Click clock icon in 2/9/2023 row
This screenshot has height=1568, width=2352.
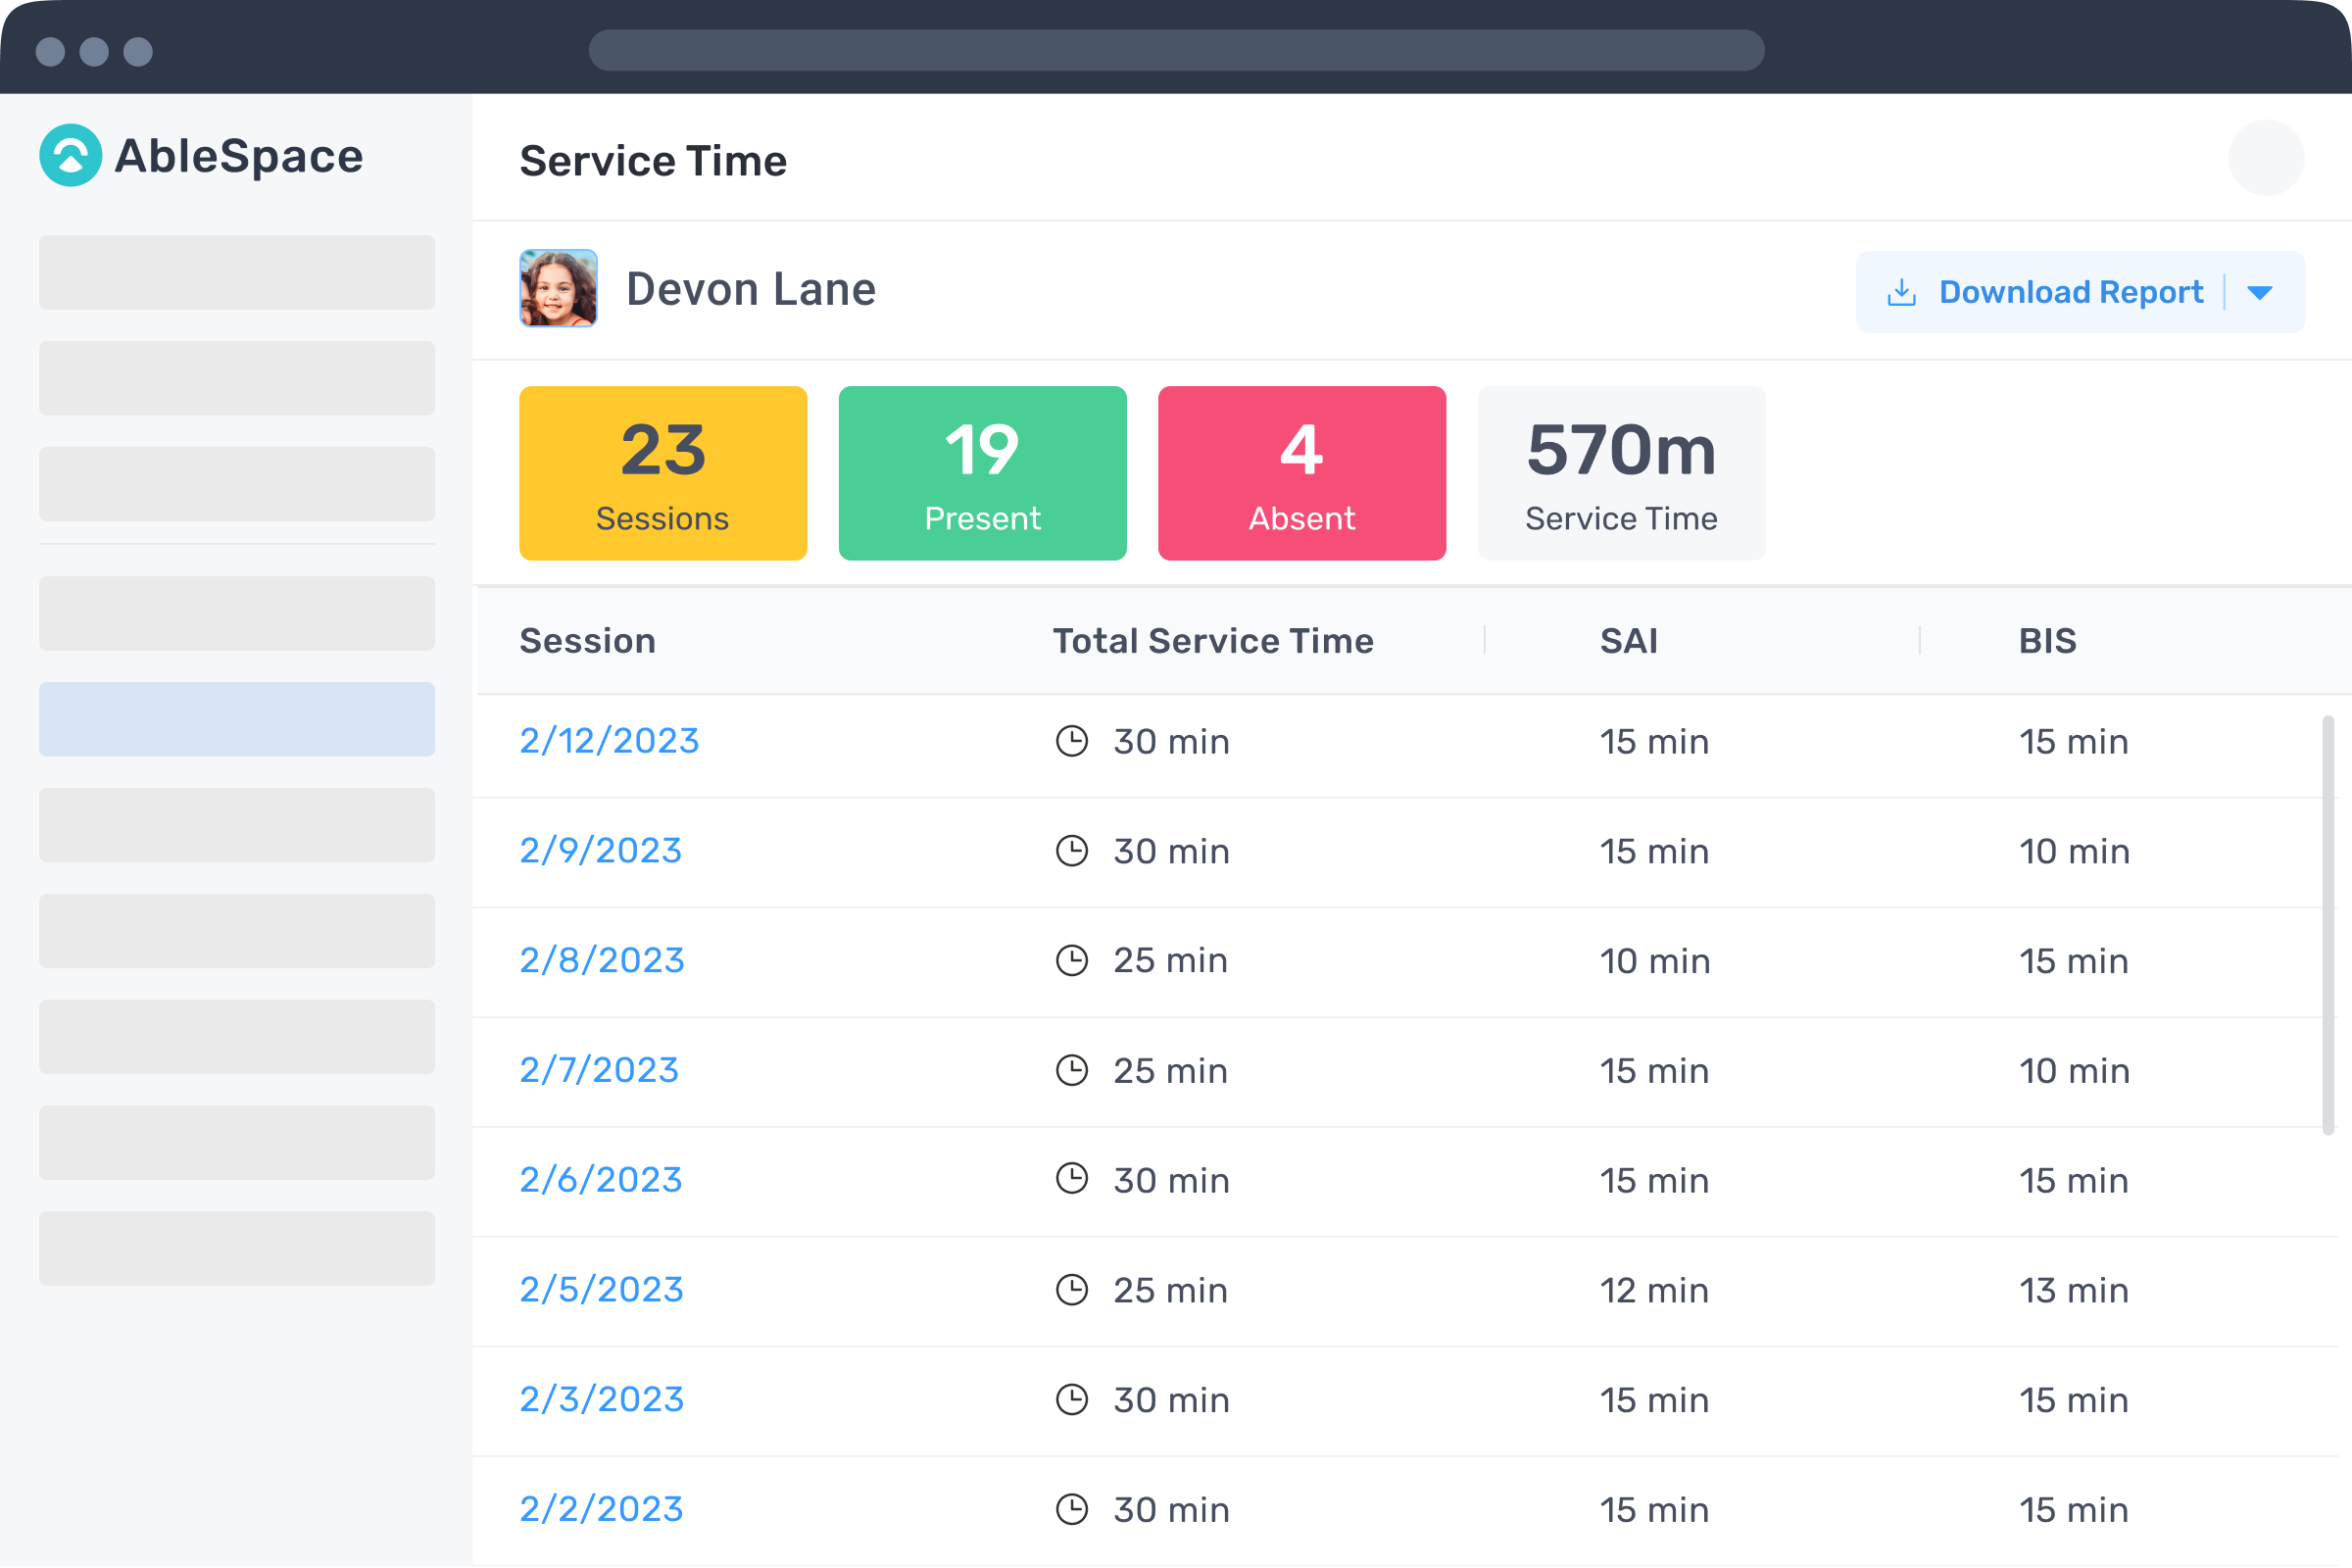click(x=1072, y=851)
